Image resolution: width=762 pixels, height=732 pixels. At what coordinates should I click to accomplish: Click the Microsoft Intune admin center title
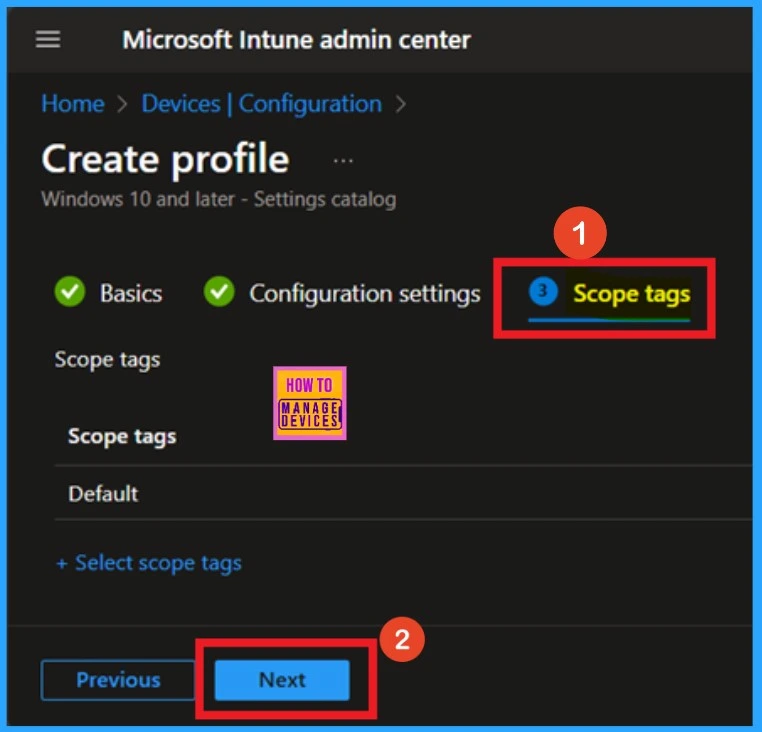point(296,40)
